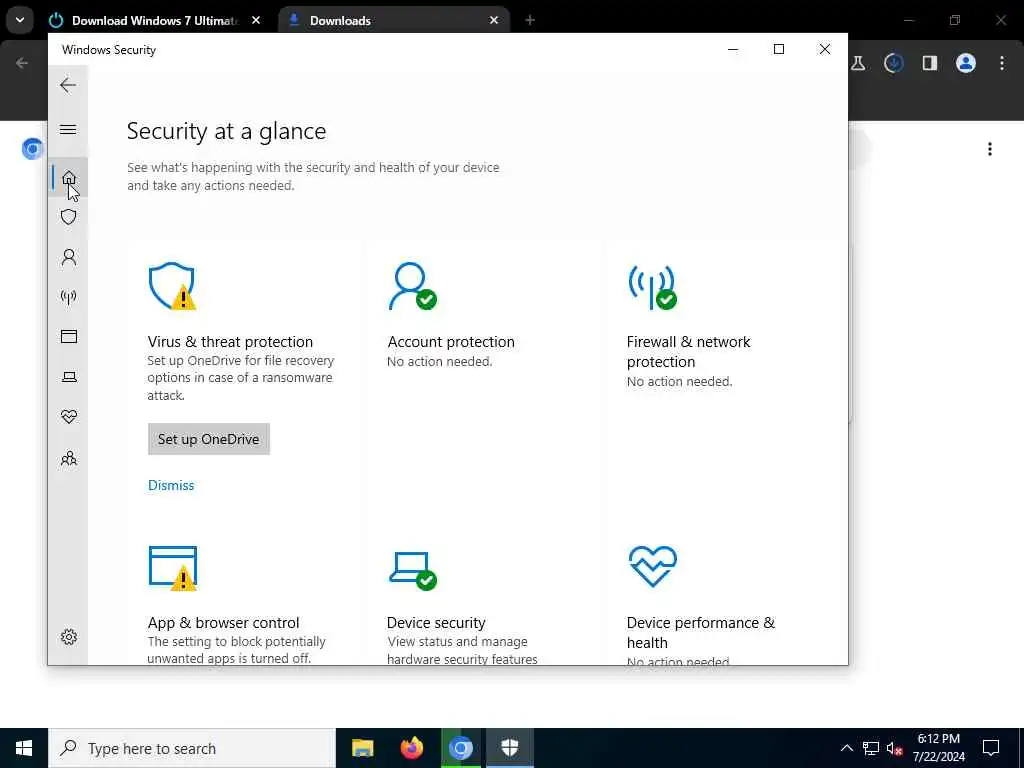Image resolution: width=1024 pixels, height=768 pixels.
Task: Open Firewall & network antenna icon in sidebar
Action: click(69, 297)
